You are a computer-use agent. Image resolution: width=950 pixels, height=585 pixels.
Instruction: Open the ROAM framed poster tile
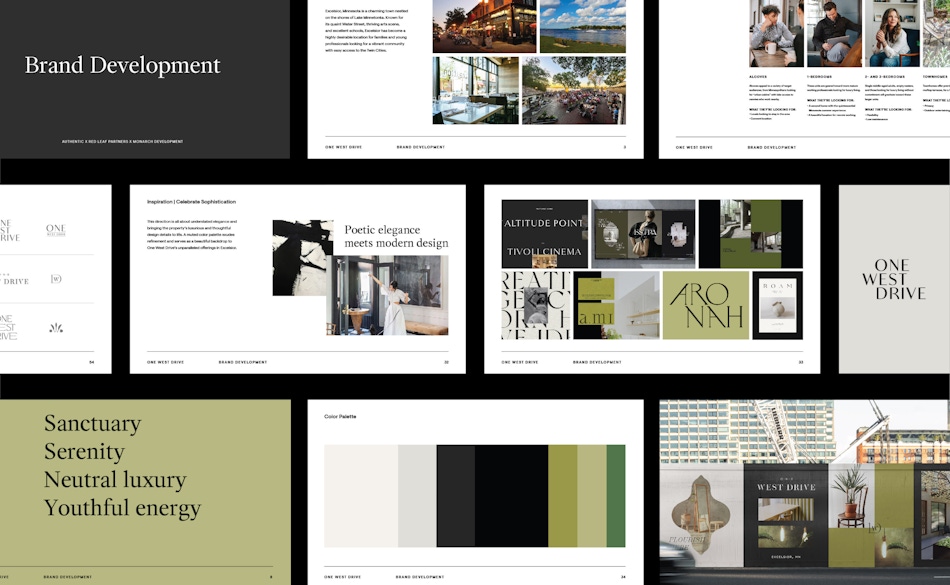point(777,305)
